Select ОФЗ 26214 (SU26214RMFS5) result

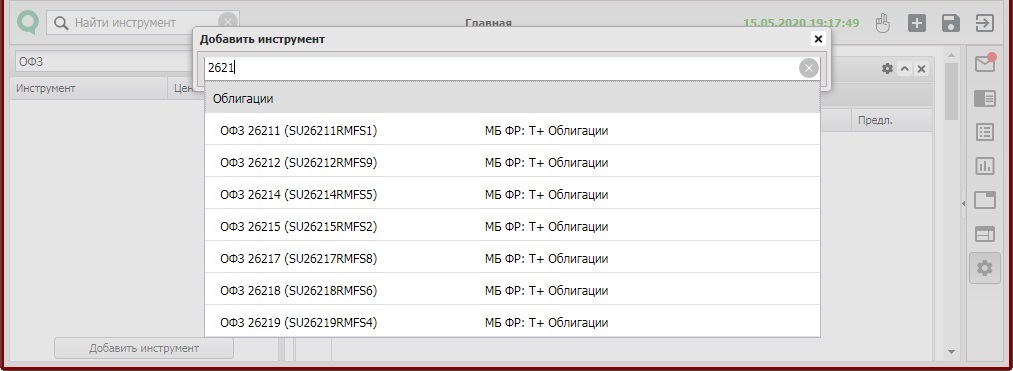pos(512,194)
